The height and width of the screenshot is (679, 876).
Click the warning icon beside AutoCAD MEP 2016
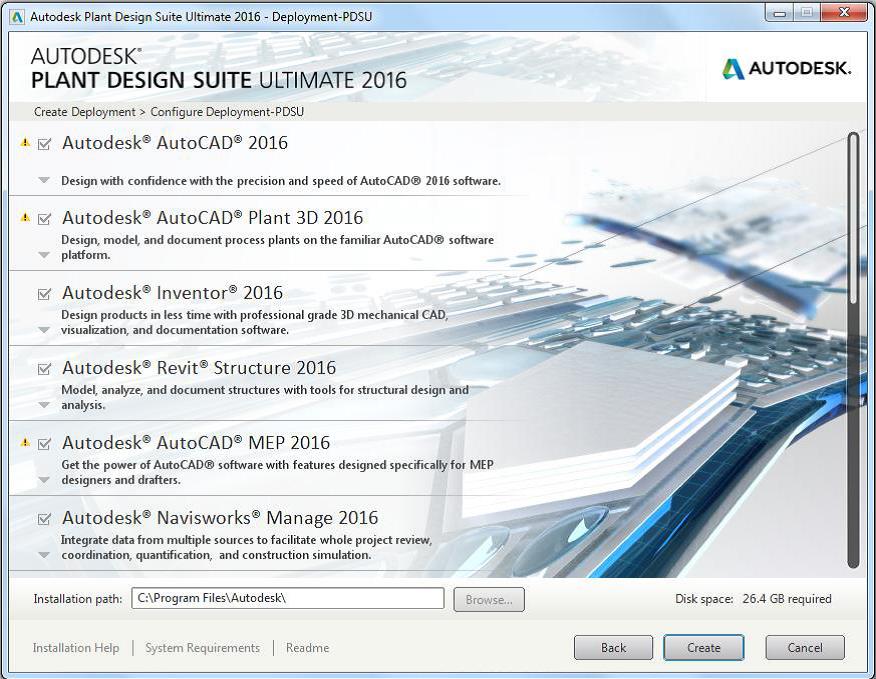pos(25,443)
